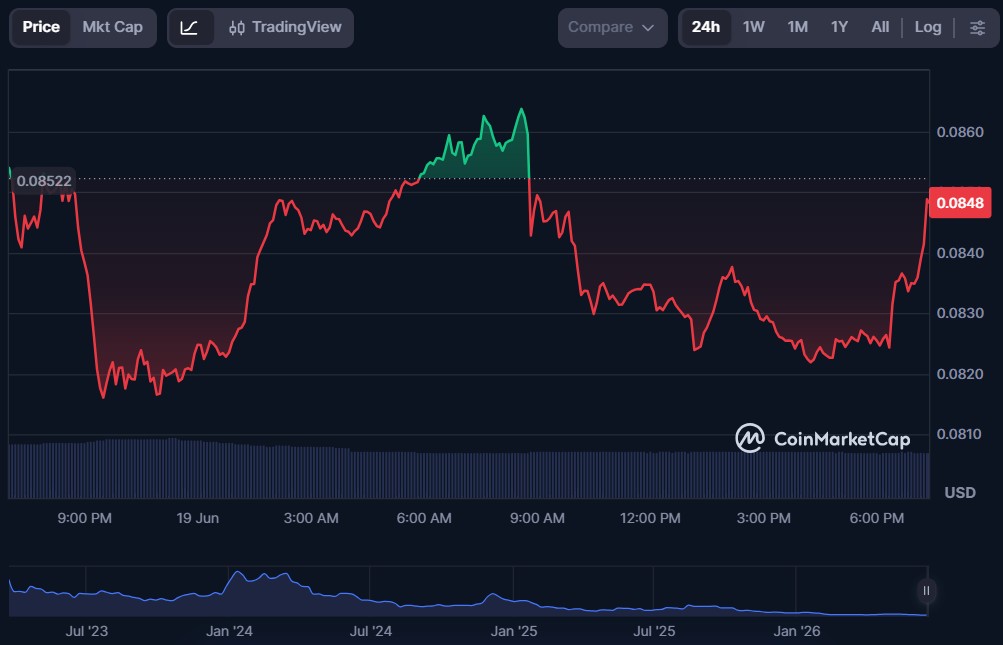
Task: Click Jan '24 on the range navigator
Action: point(229,632)
